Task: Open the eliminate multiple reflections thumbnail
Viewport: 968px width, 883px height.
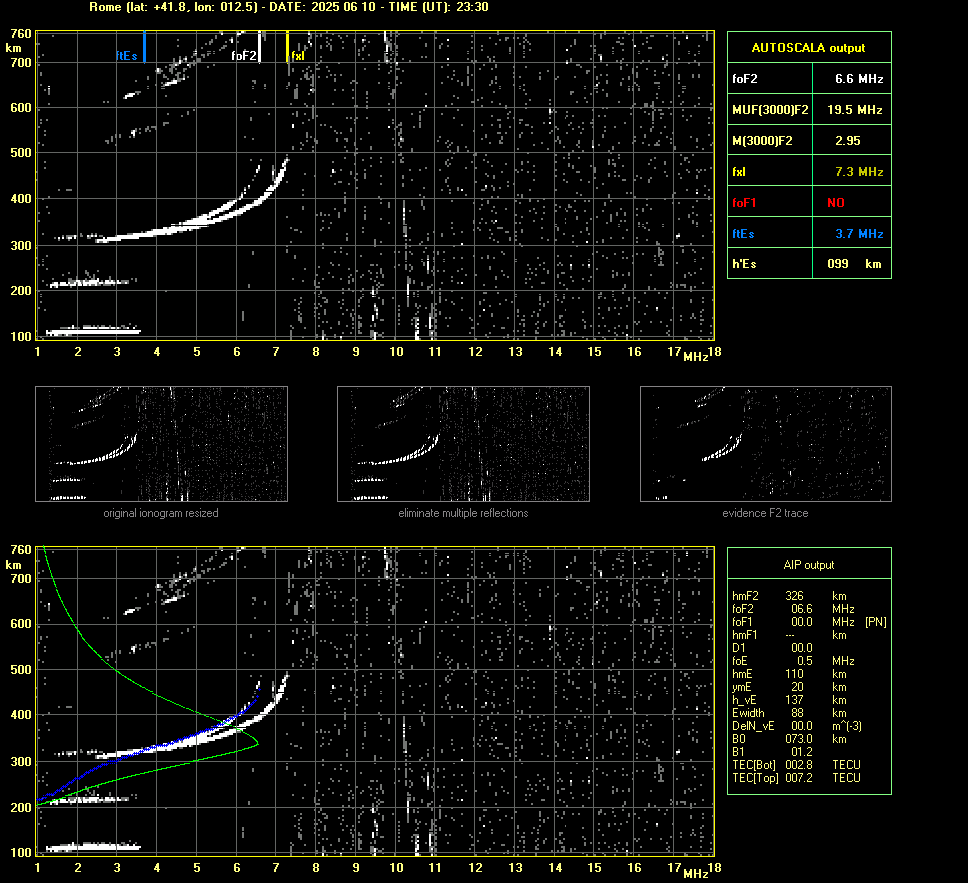Action: (x=463, y=444)
